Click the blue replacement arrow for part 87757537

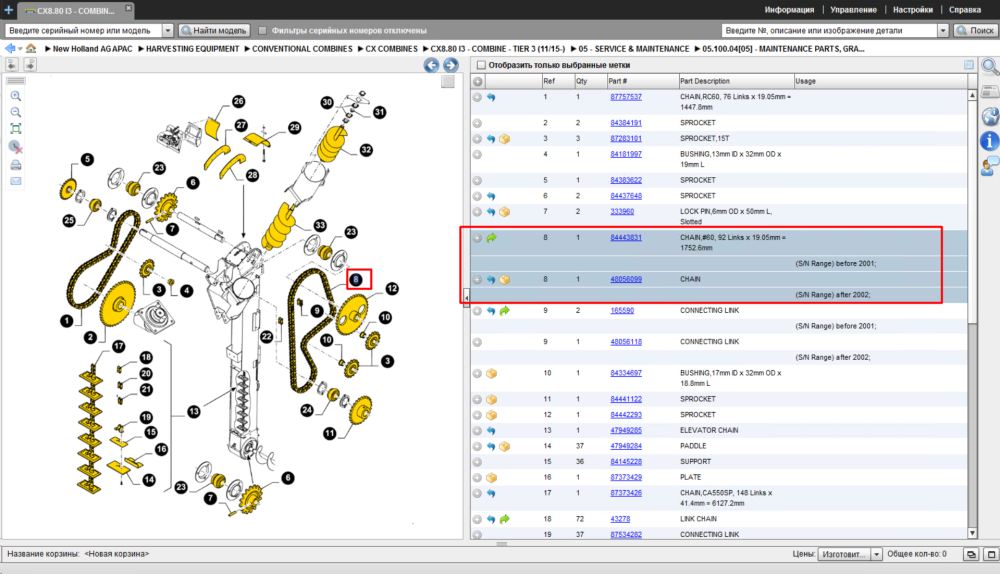(491, 98)
